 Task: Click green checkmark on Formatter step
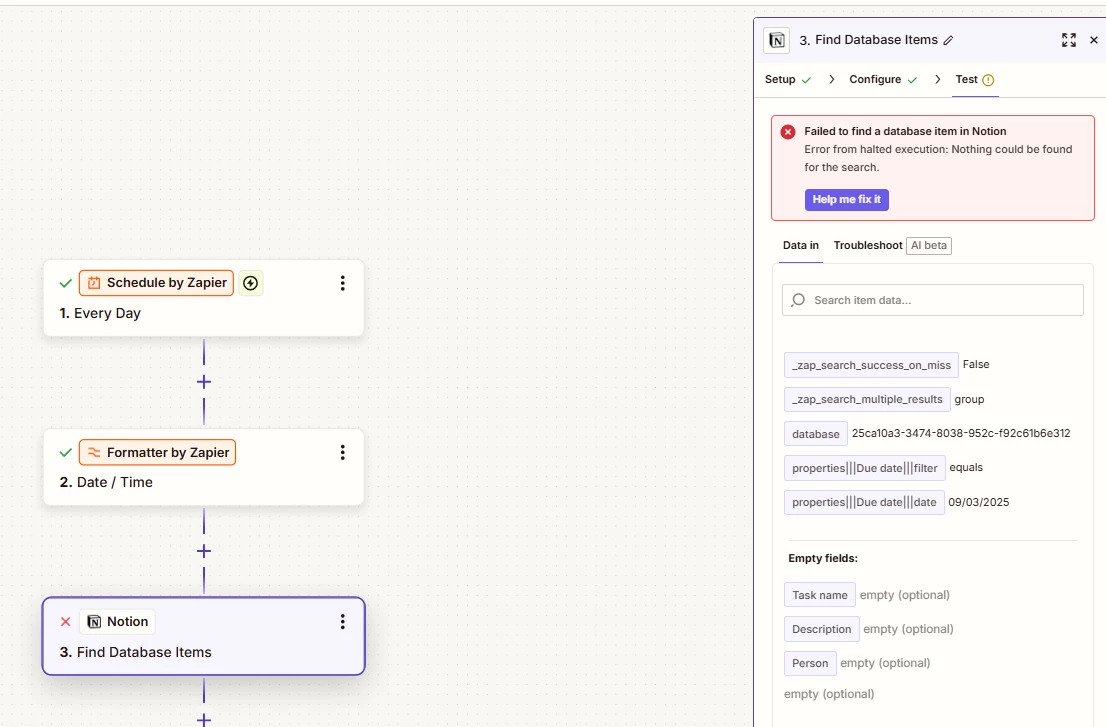[66, 452]
